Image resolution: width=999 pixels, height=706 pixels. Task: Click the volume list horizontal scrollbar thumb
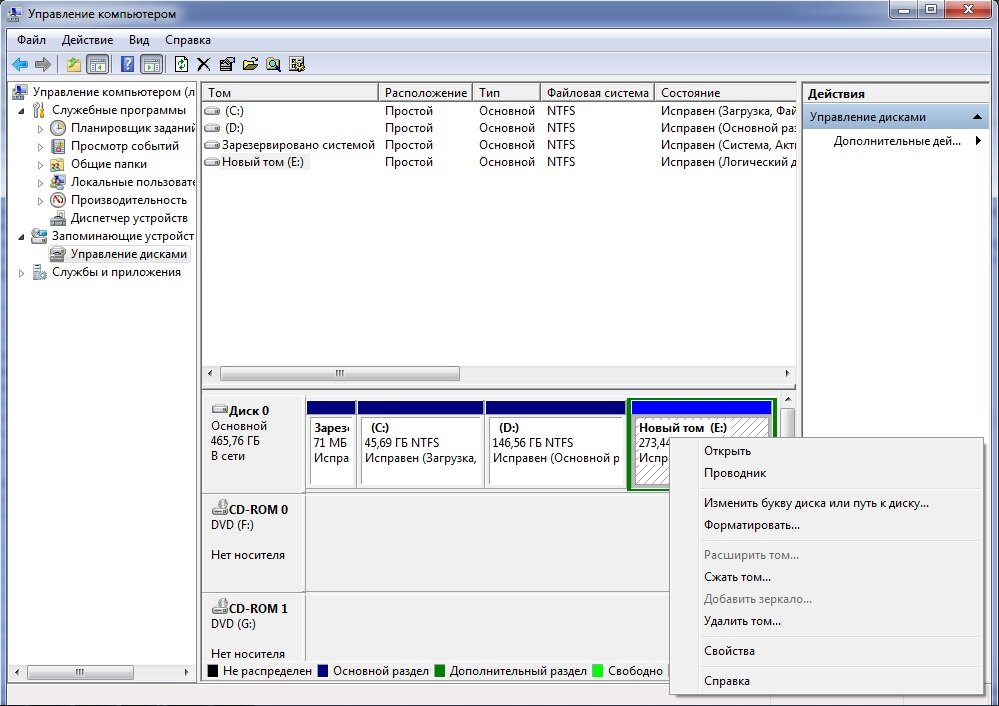click(340, 373)
